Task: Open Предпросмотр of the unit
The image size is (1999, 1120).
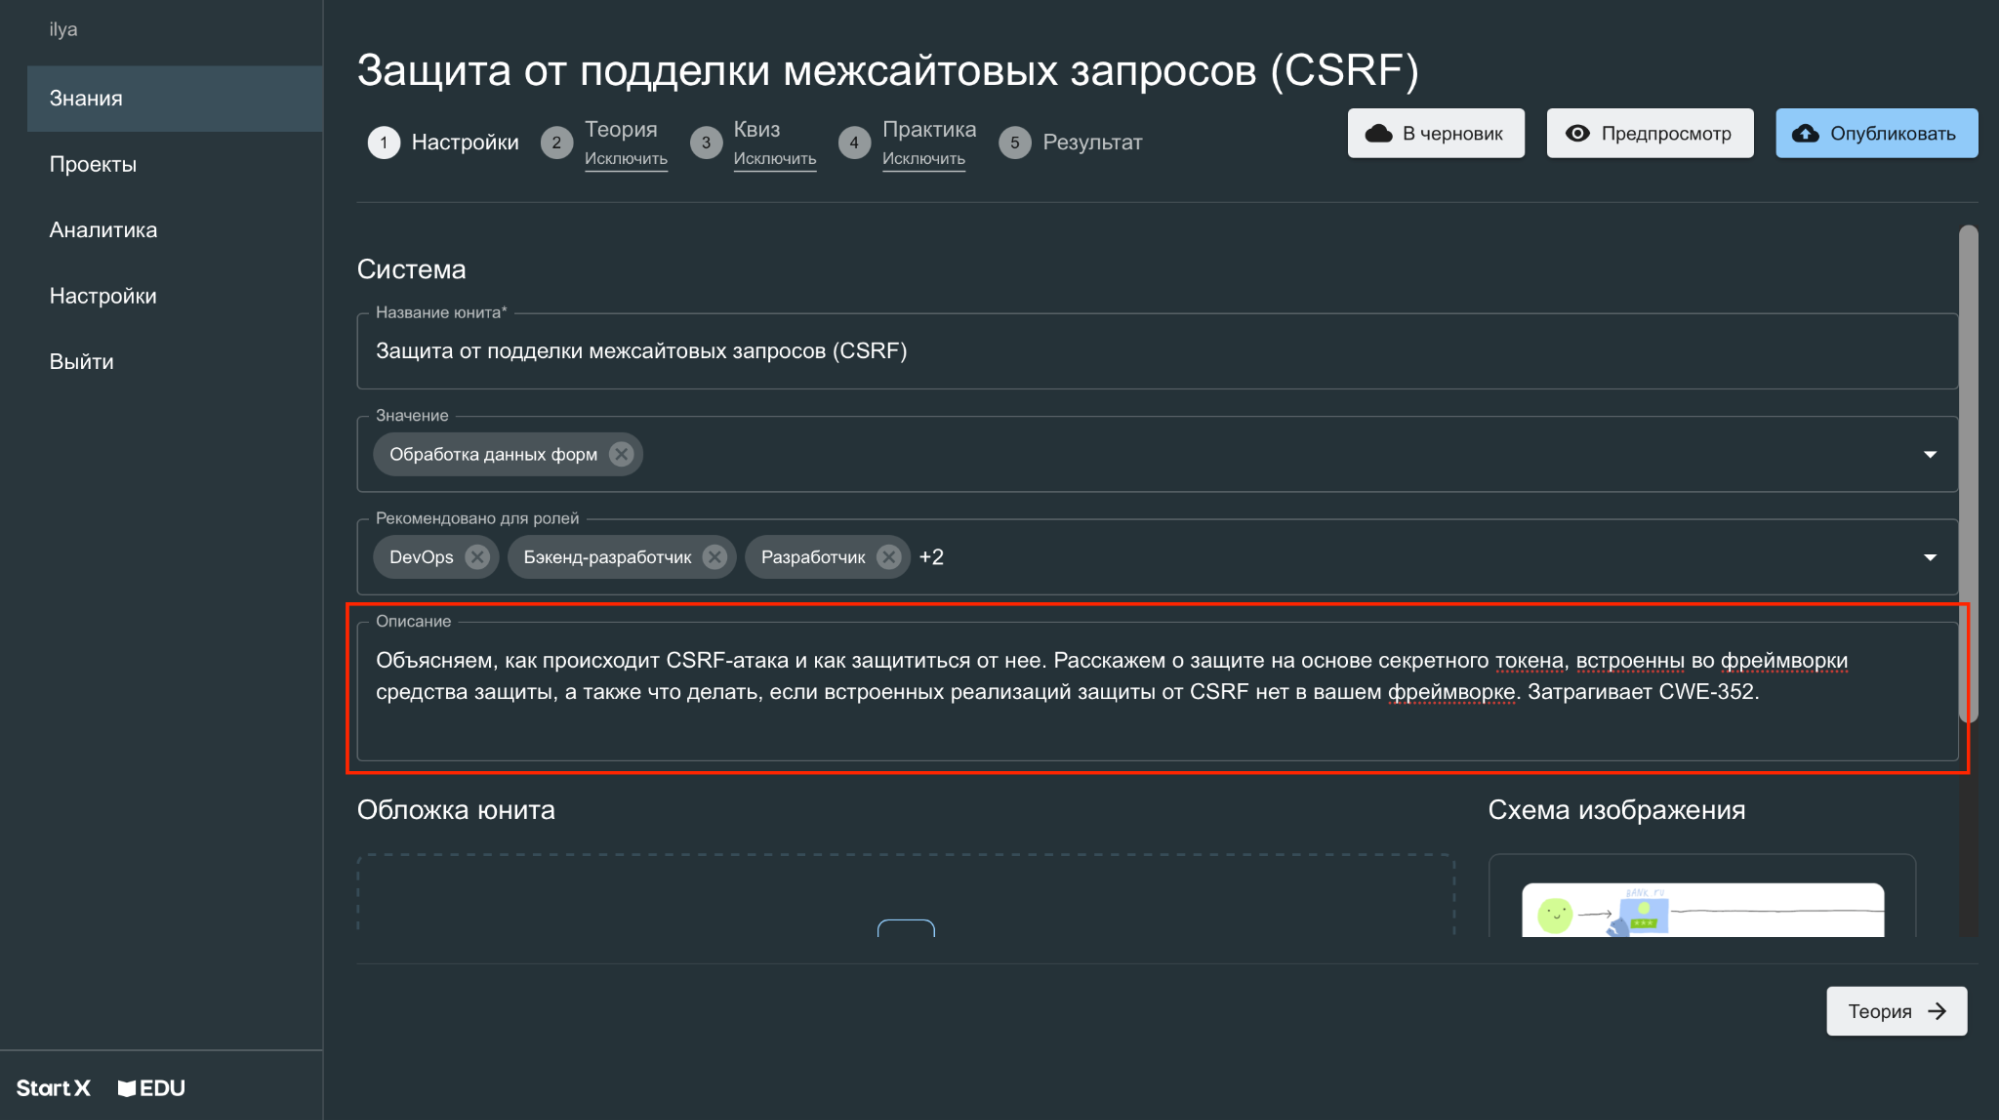Action: [1649, 133]
